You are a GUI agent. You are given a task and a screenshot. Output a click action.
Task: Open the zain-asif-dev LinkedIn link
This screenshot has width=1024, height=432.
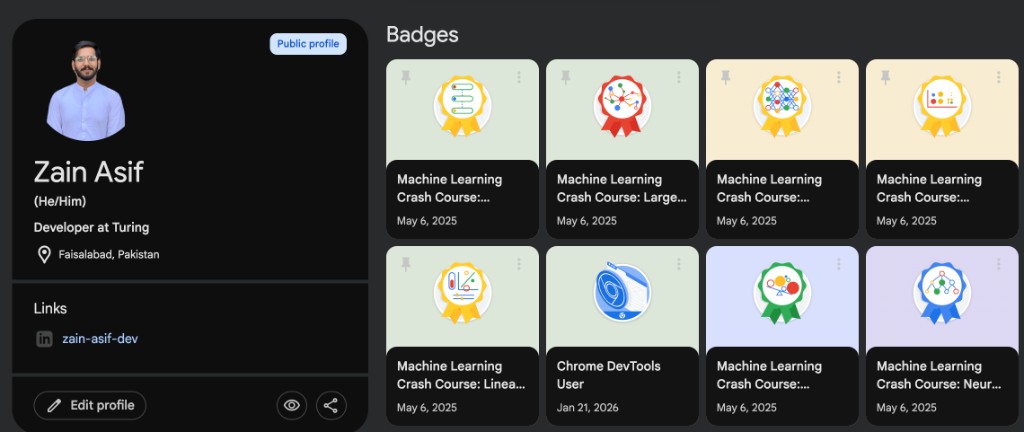(100, 339)
